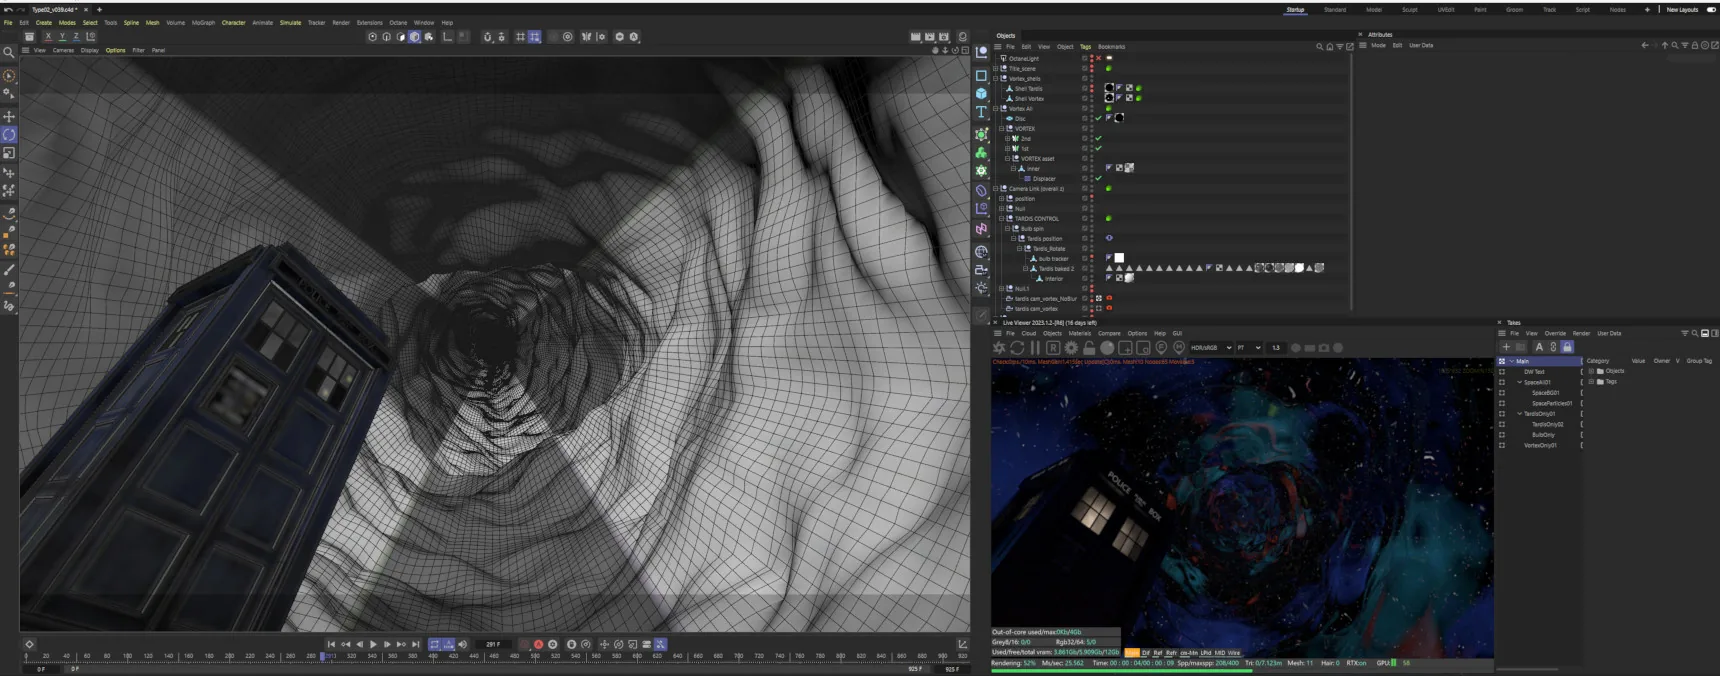Image resolution: width=1720 pixels, height=676 pixels.
Task: Open the Tags menu in Objects manager
Action: [1085, 46]
